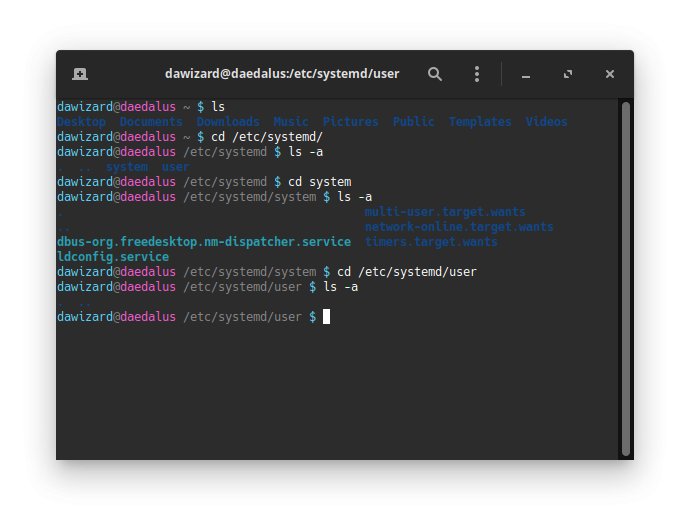Image resolution: width=690 pixels, height=522 pixels.
Task: Click the dbus-org.freedesktop.nm-dispatcher.service file name
Action: [x=204, y=242]
